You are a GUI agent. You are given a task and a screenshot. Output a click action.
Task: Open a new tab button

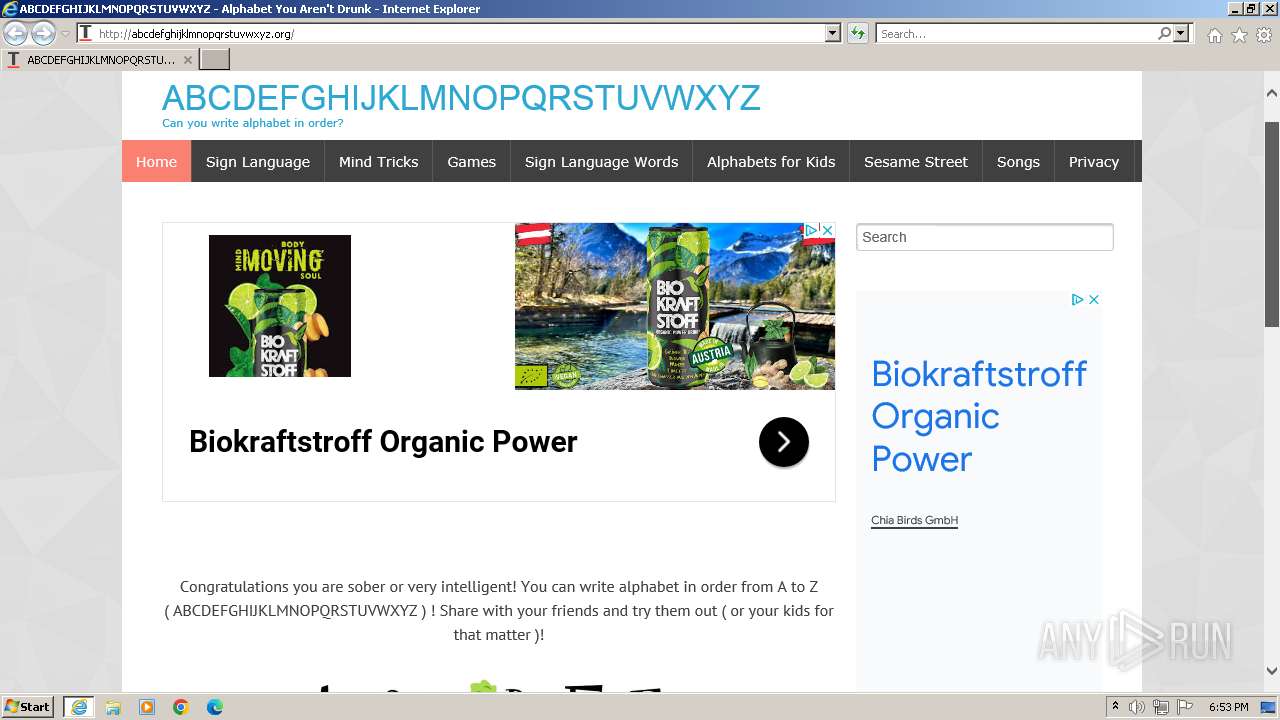[x=215, y=60]
